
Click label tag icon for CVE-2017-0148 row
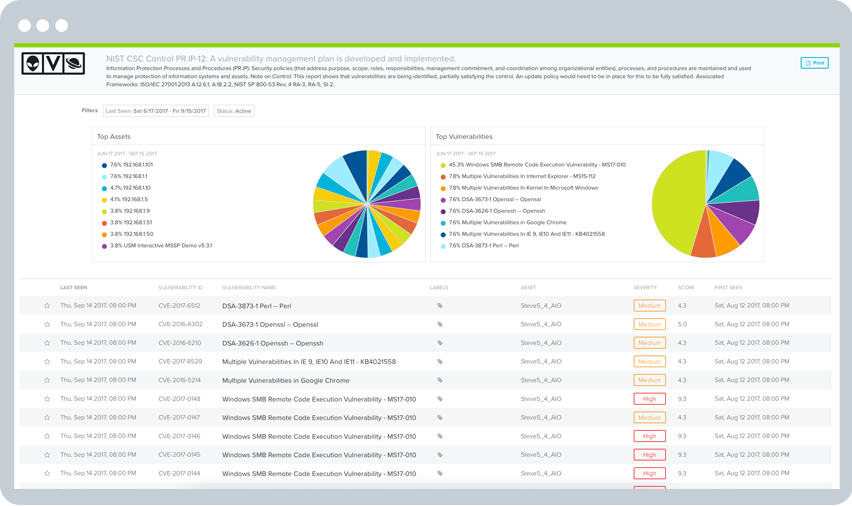pos(439,399)
